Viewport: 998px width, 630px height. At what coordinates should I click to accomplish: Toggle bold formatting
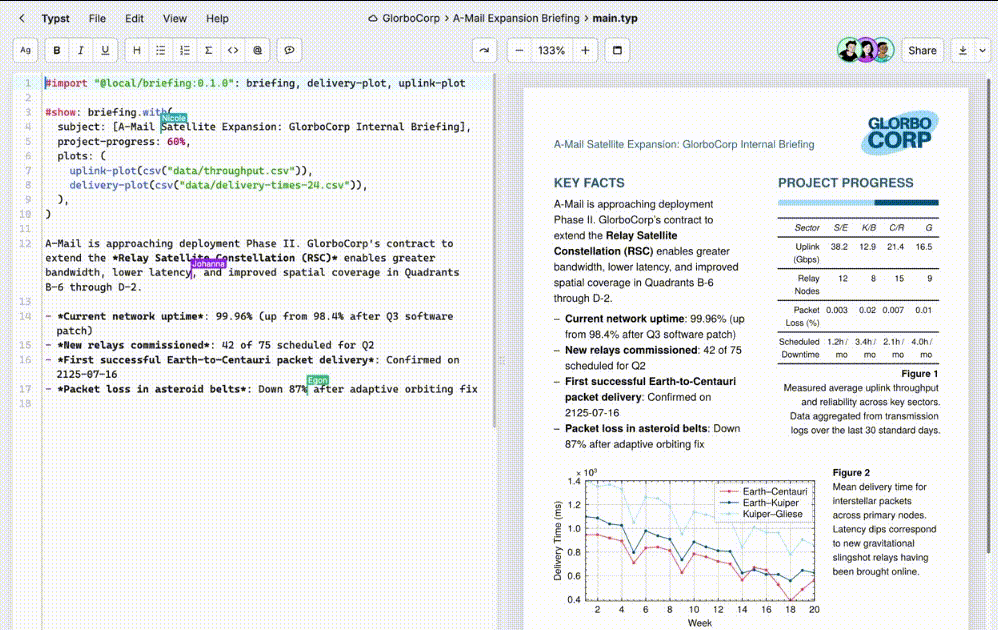[55, 50]
